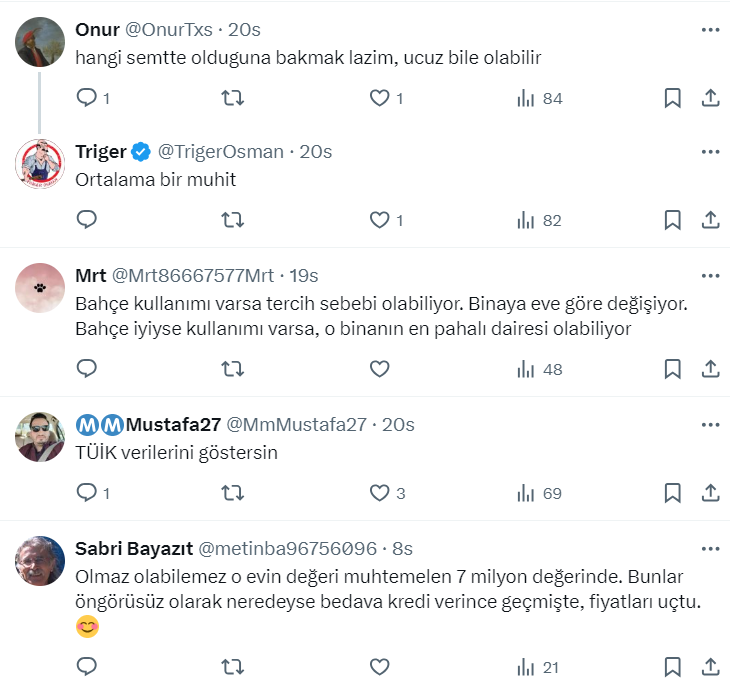730x691 pixels.
Task: Like Mustafa27's TÜİK tweet
Action: coord(379,493)
